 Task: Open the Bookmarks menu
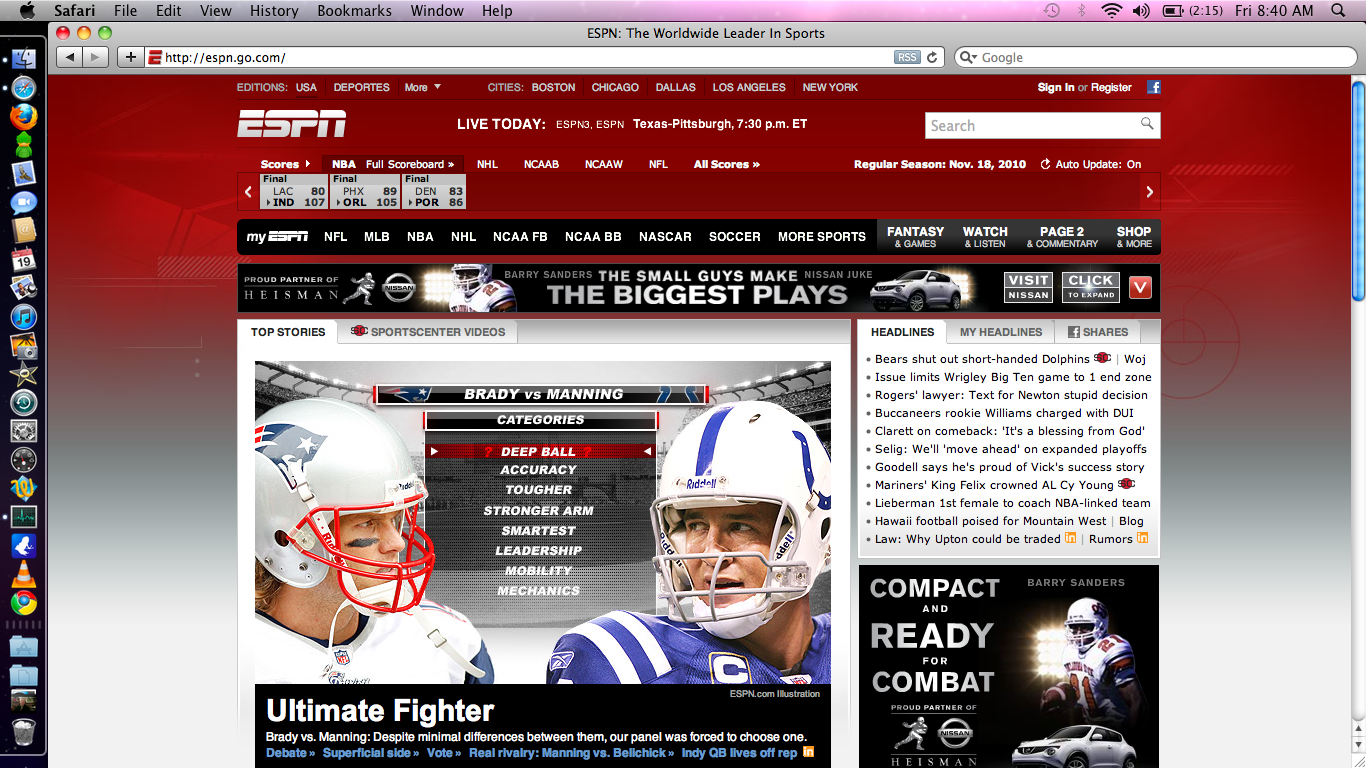point(354,11)
